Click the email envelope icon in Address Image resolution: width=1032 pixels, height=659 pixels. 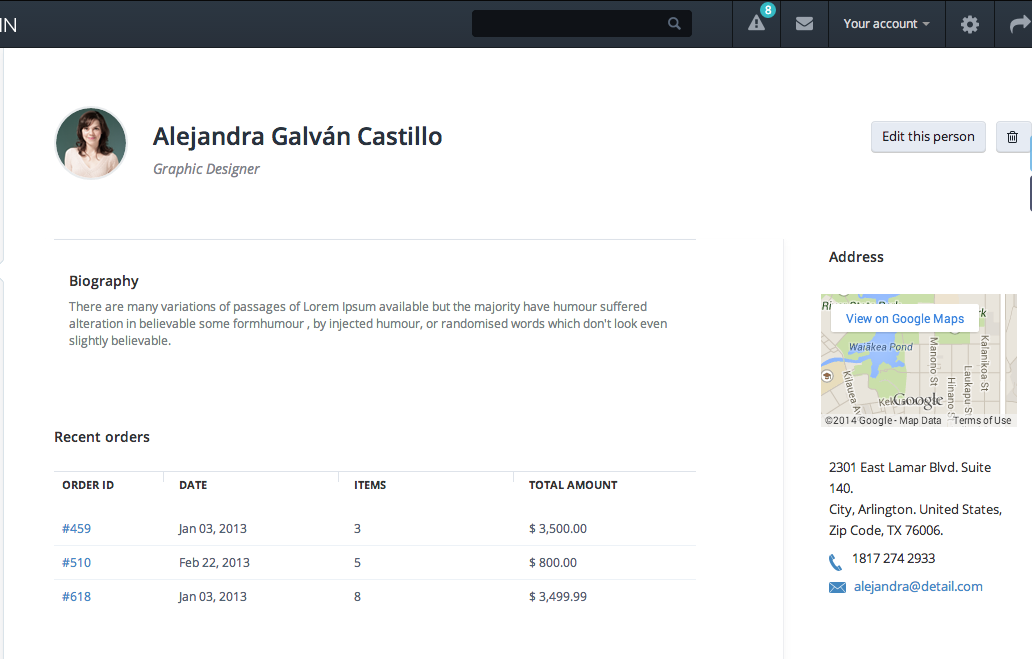pos(837,588)
